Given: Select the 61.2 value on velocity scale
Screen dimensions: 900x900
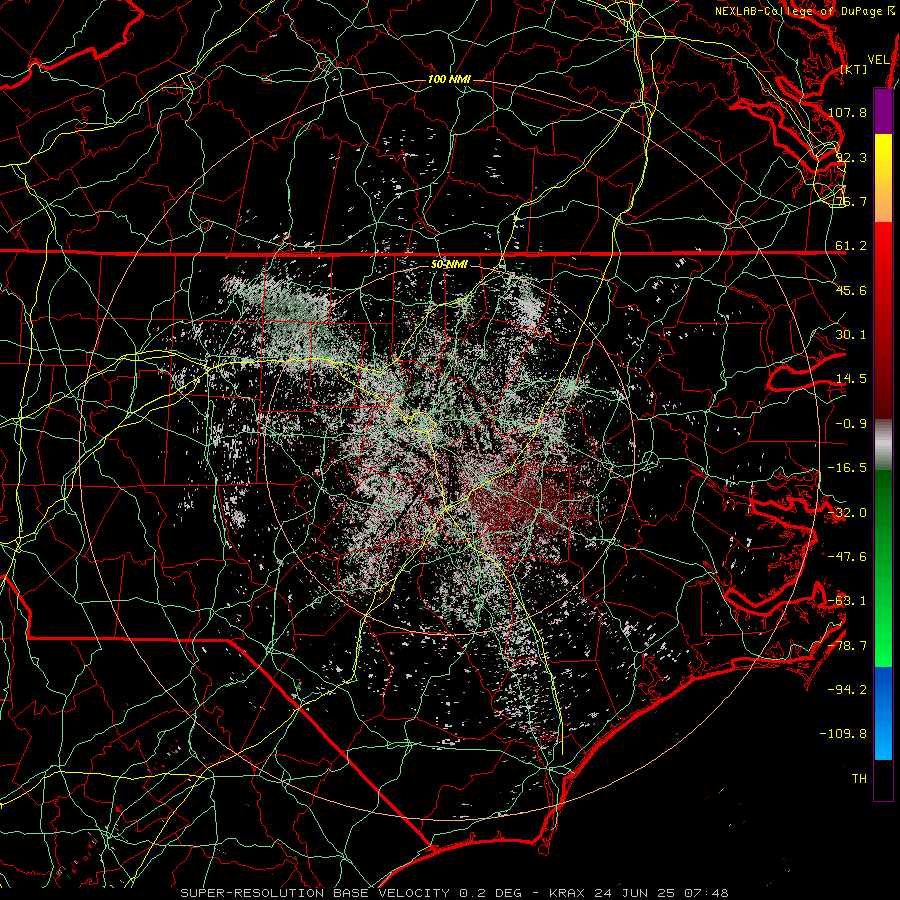Looking at the screenshot, I should tap(851, 246).
